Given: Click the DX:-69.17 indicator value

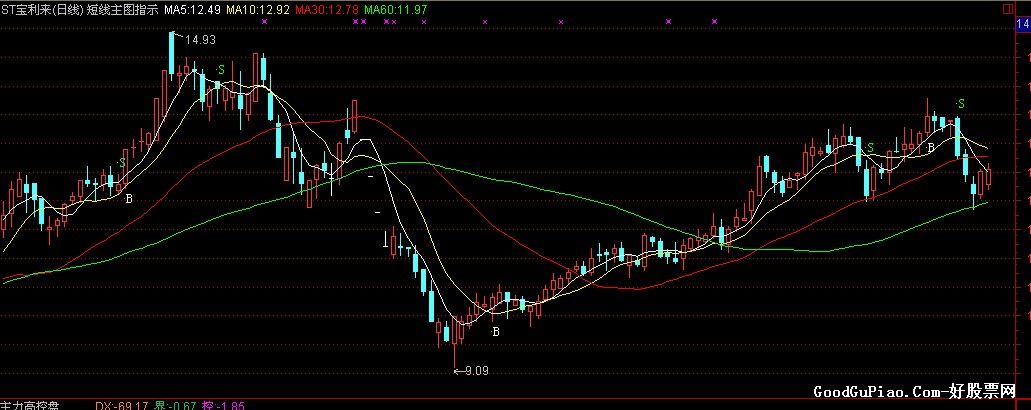Looking at the screenshot, I should click(x=122, y=407).
